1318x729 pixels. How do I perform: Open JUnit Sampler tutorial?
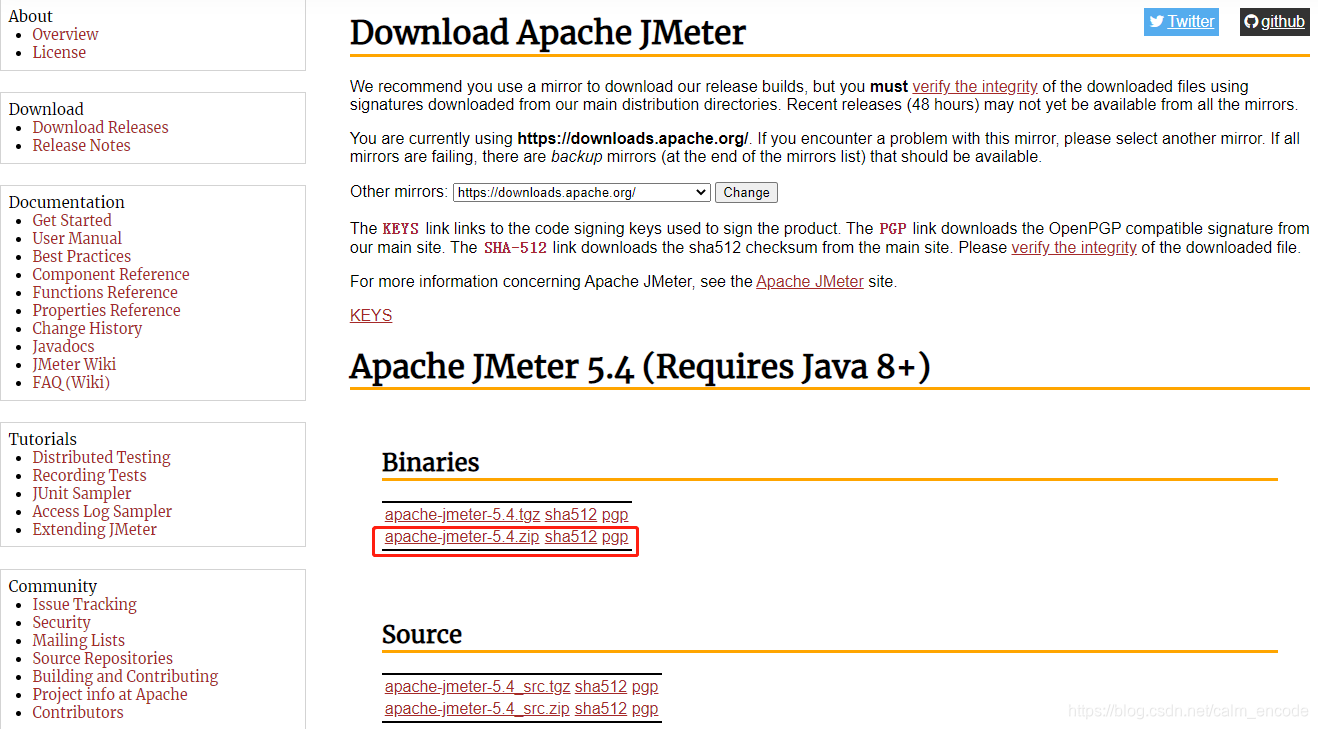pos(82,494)
